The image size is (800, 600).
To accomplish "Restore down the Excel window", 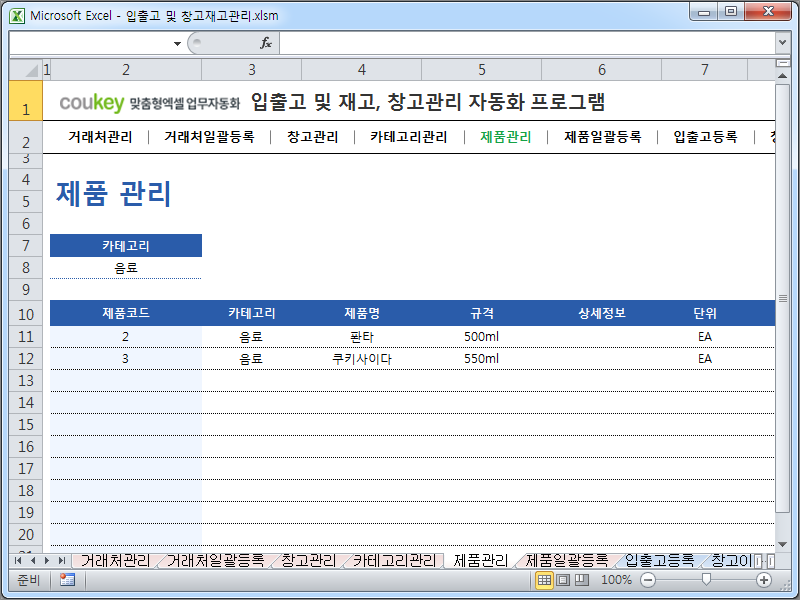I will [731, 12].
